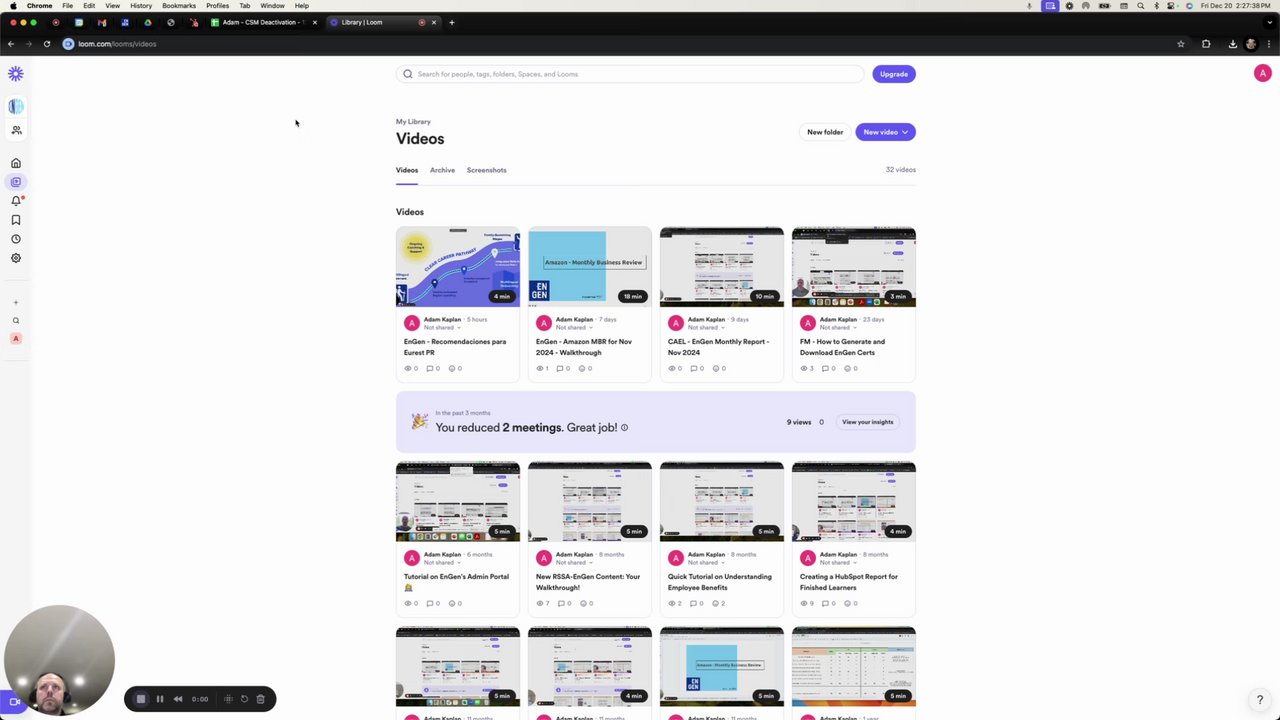Screen dimensions: 1280x720
Task: Delete the recording with the trash icon
Action: click(260, 699)
